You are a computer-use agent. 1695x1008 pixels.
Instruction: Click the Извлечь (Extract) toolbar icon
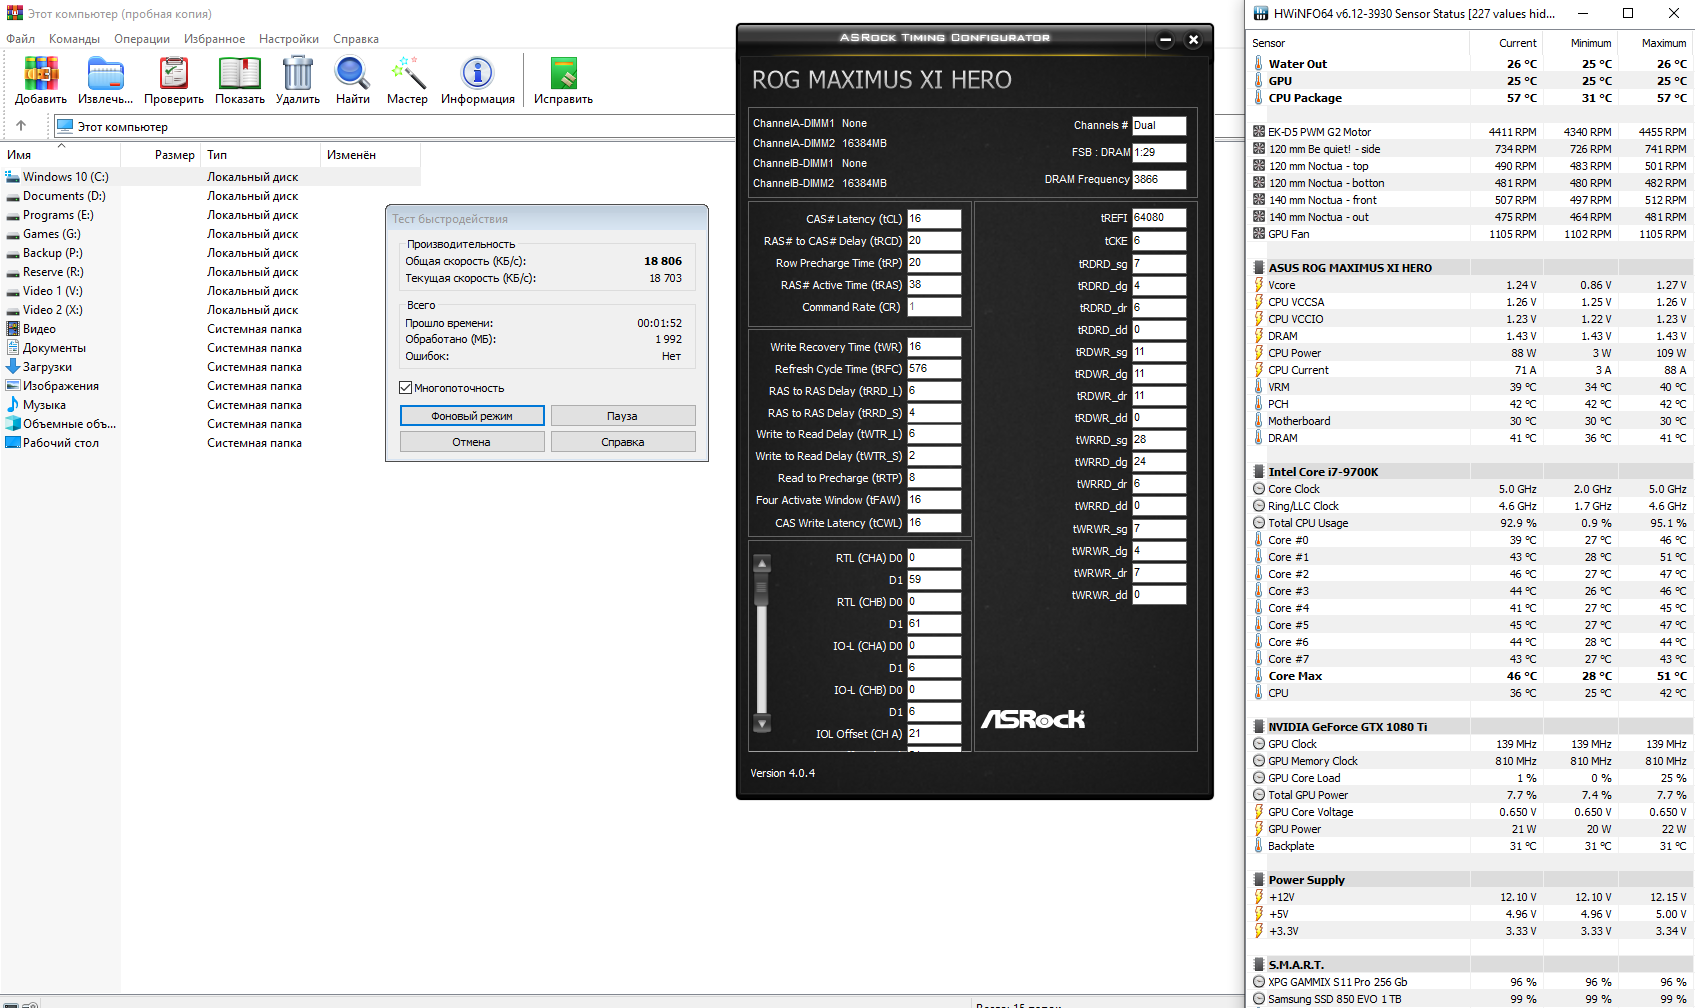[x=105, y=74]
